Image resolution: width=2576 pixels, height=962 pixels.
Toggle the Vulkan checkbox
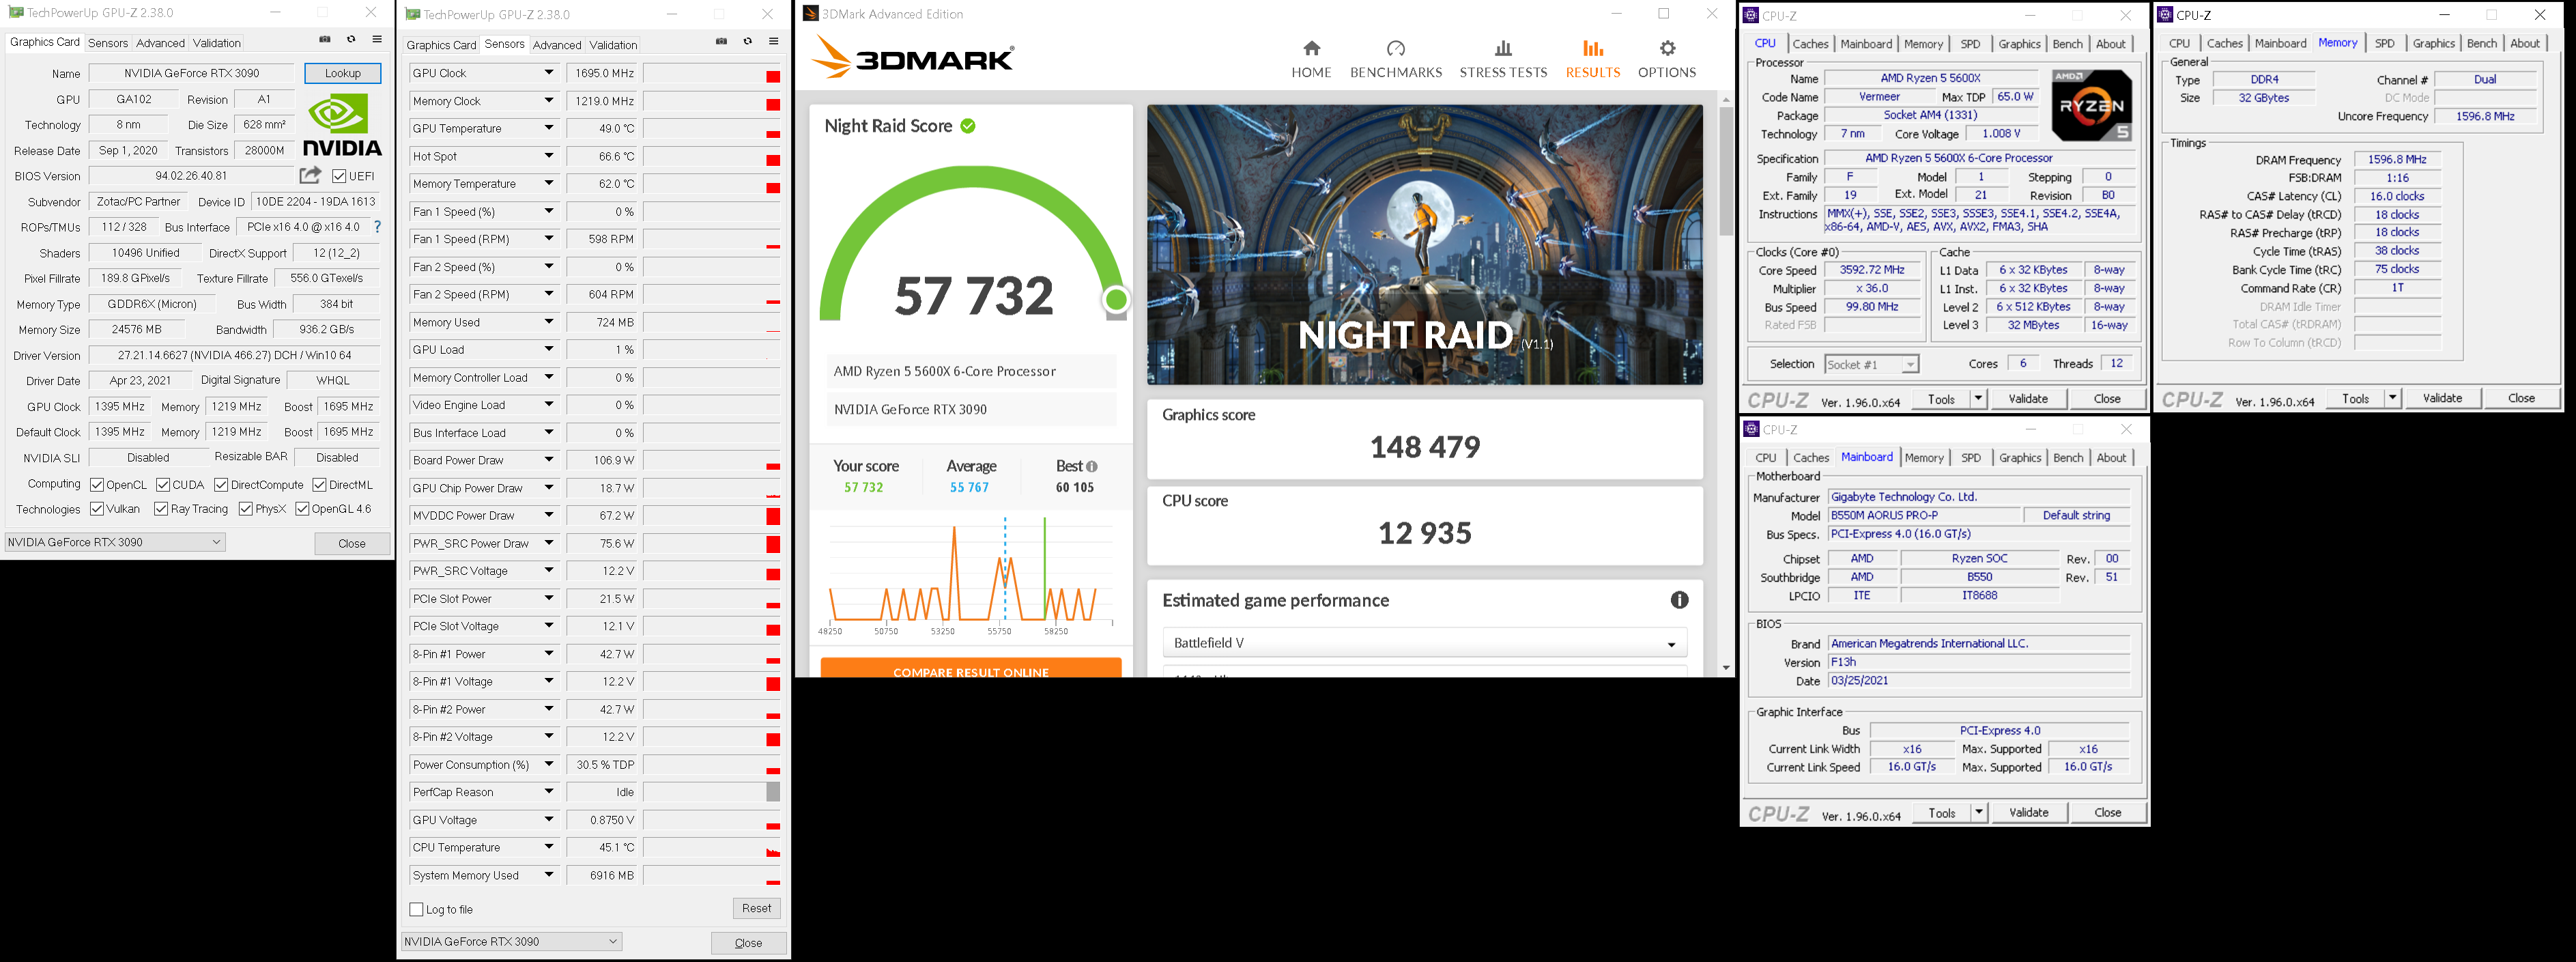[97, 509]
